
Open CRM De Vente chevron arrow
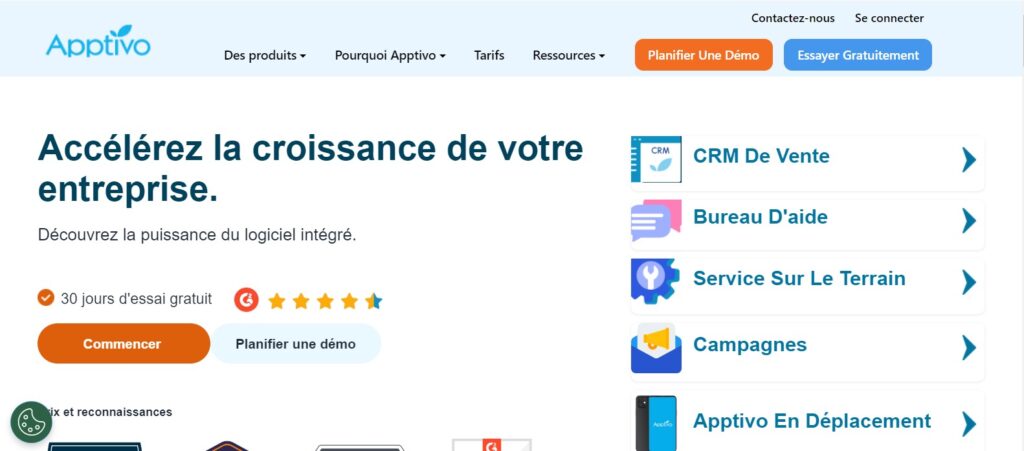tap(968, 159)
